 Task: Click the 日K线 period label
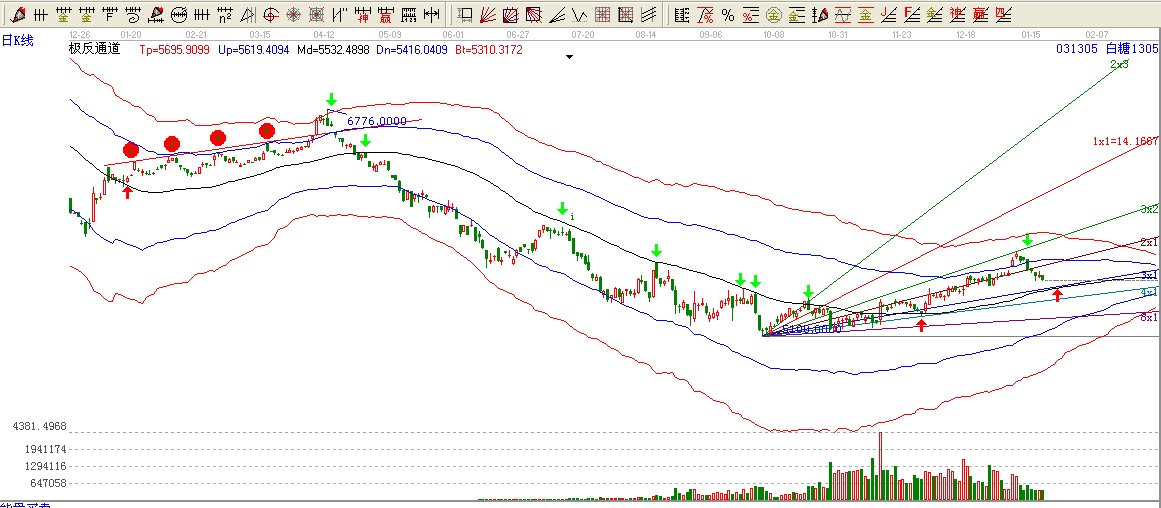pyautogui.click(x=18, y=39)
